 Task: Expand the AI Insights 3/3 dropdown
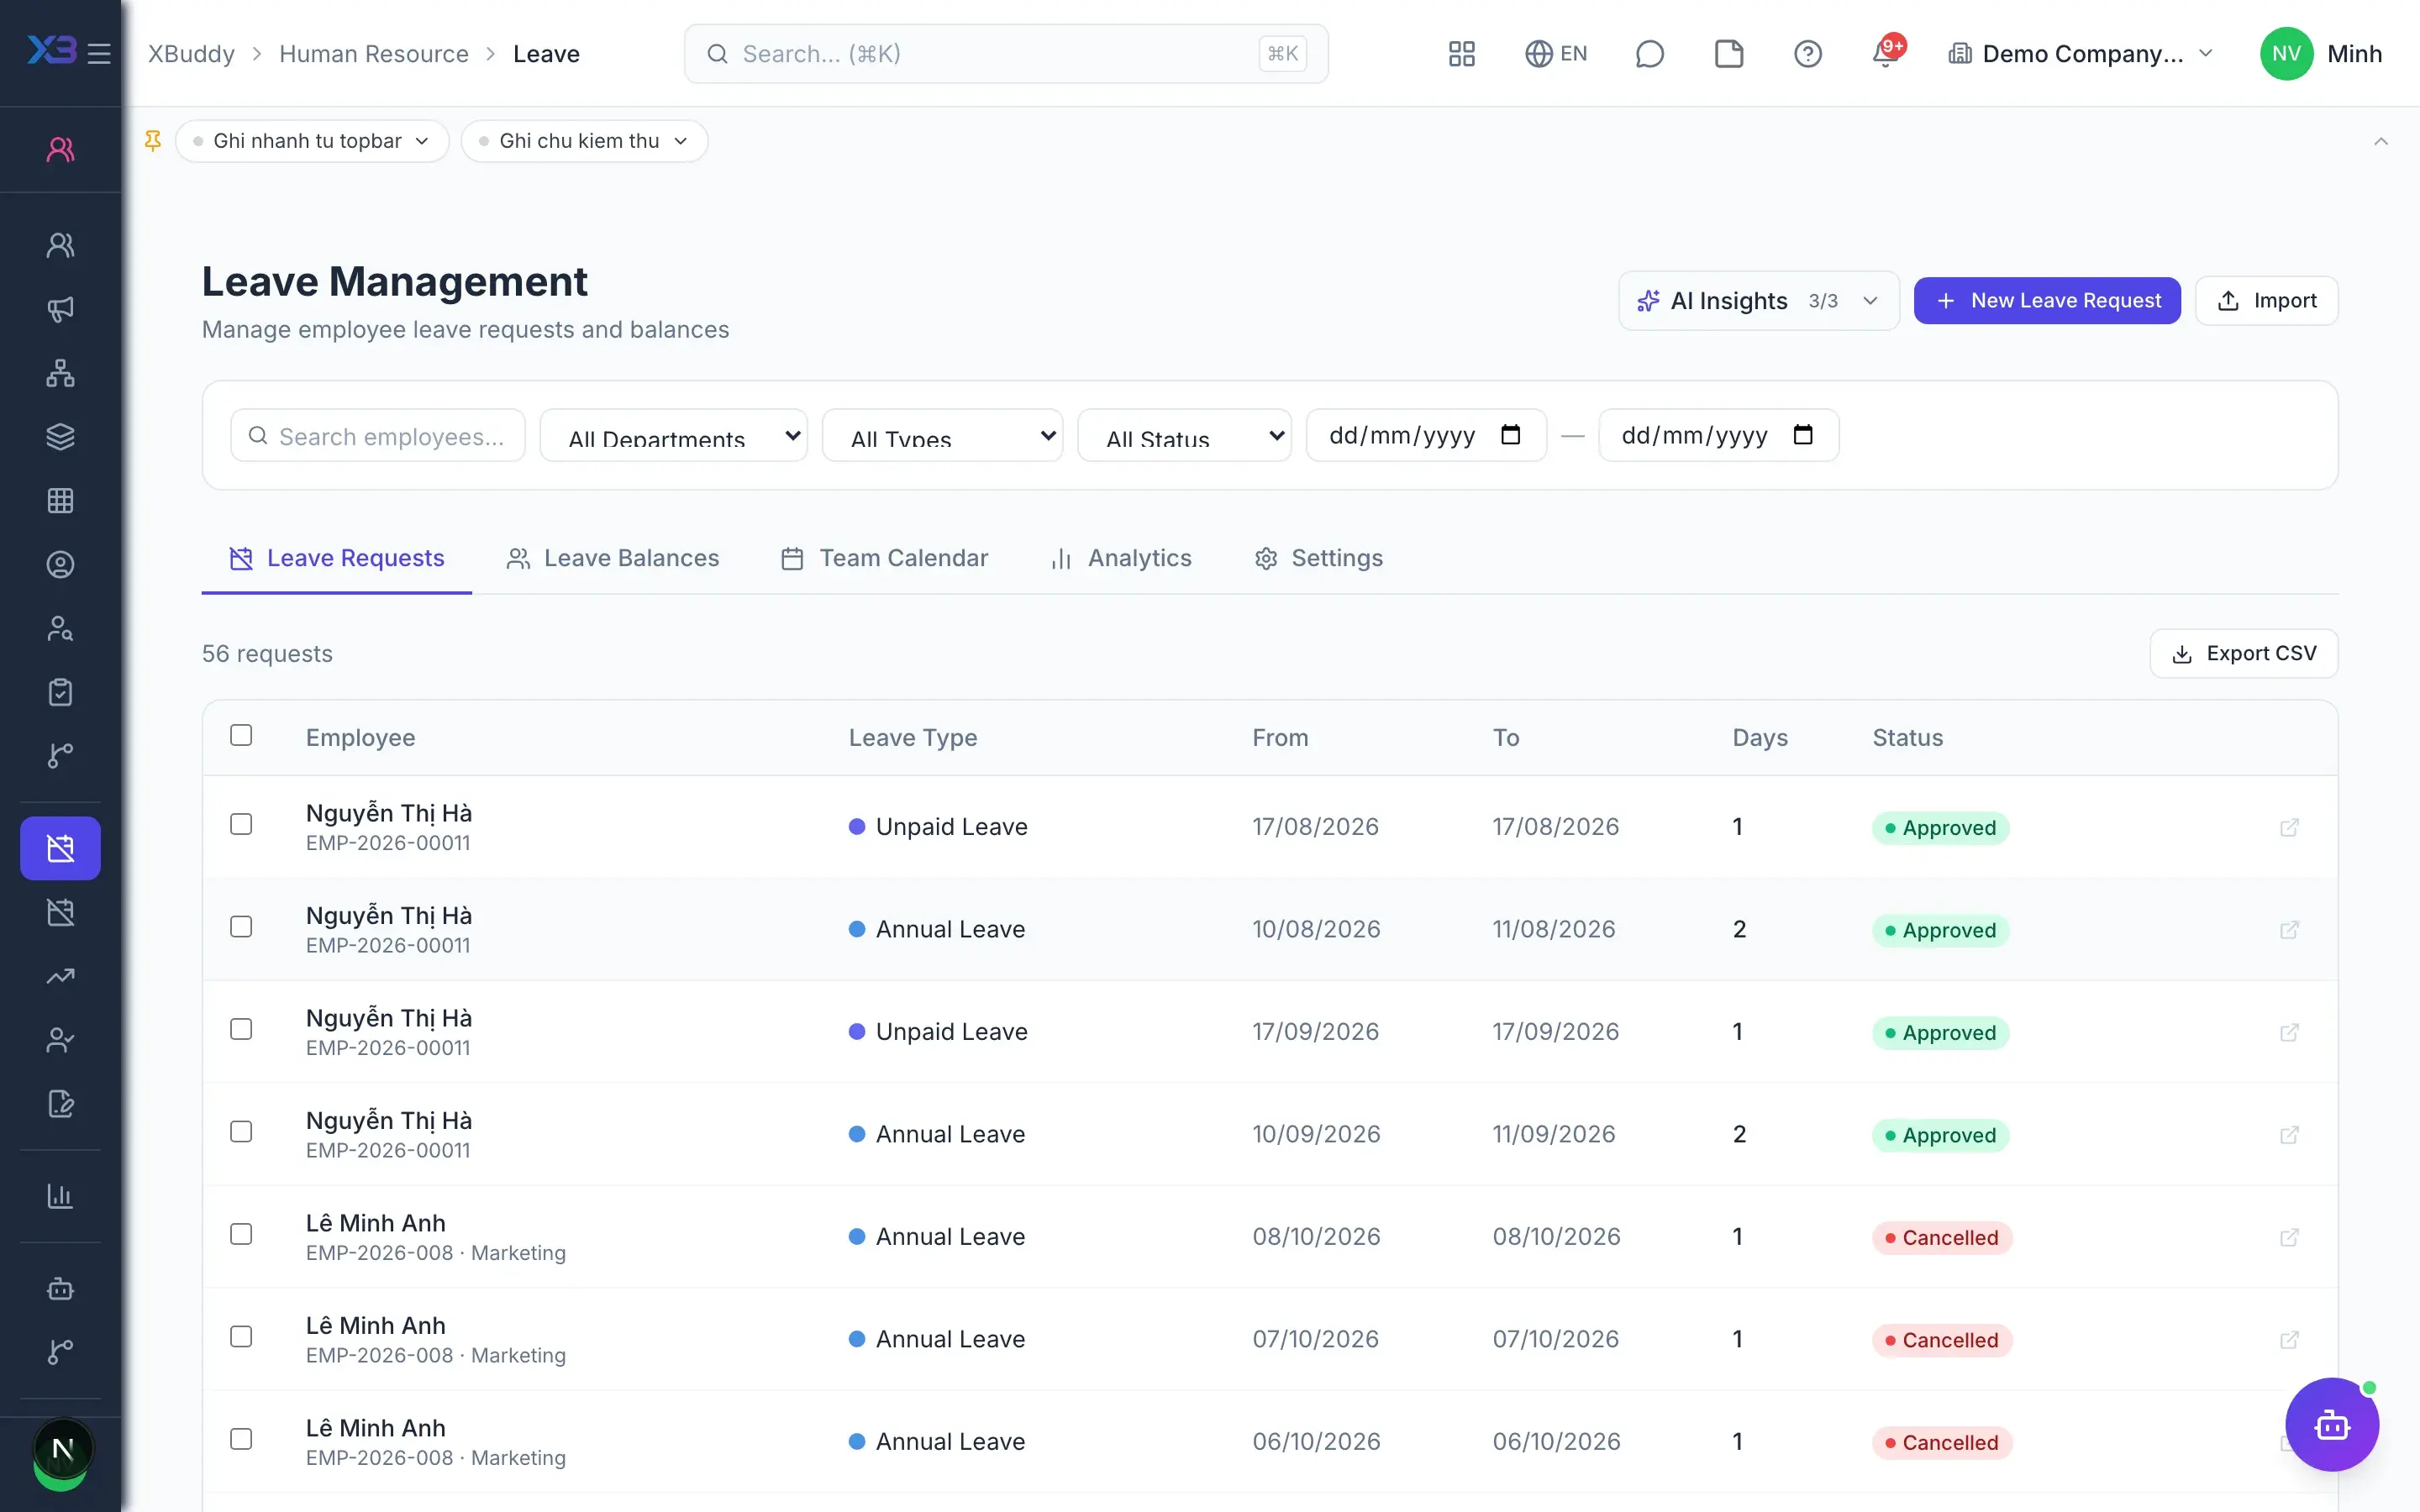1758,301
